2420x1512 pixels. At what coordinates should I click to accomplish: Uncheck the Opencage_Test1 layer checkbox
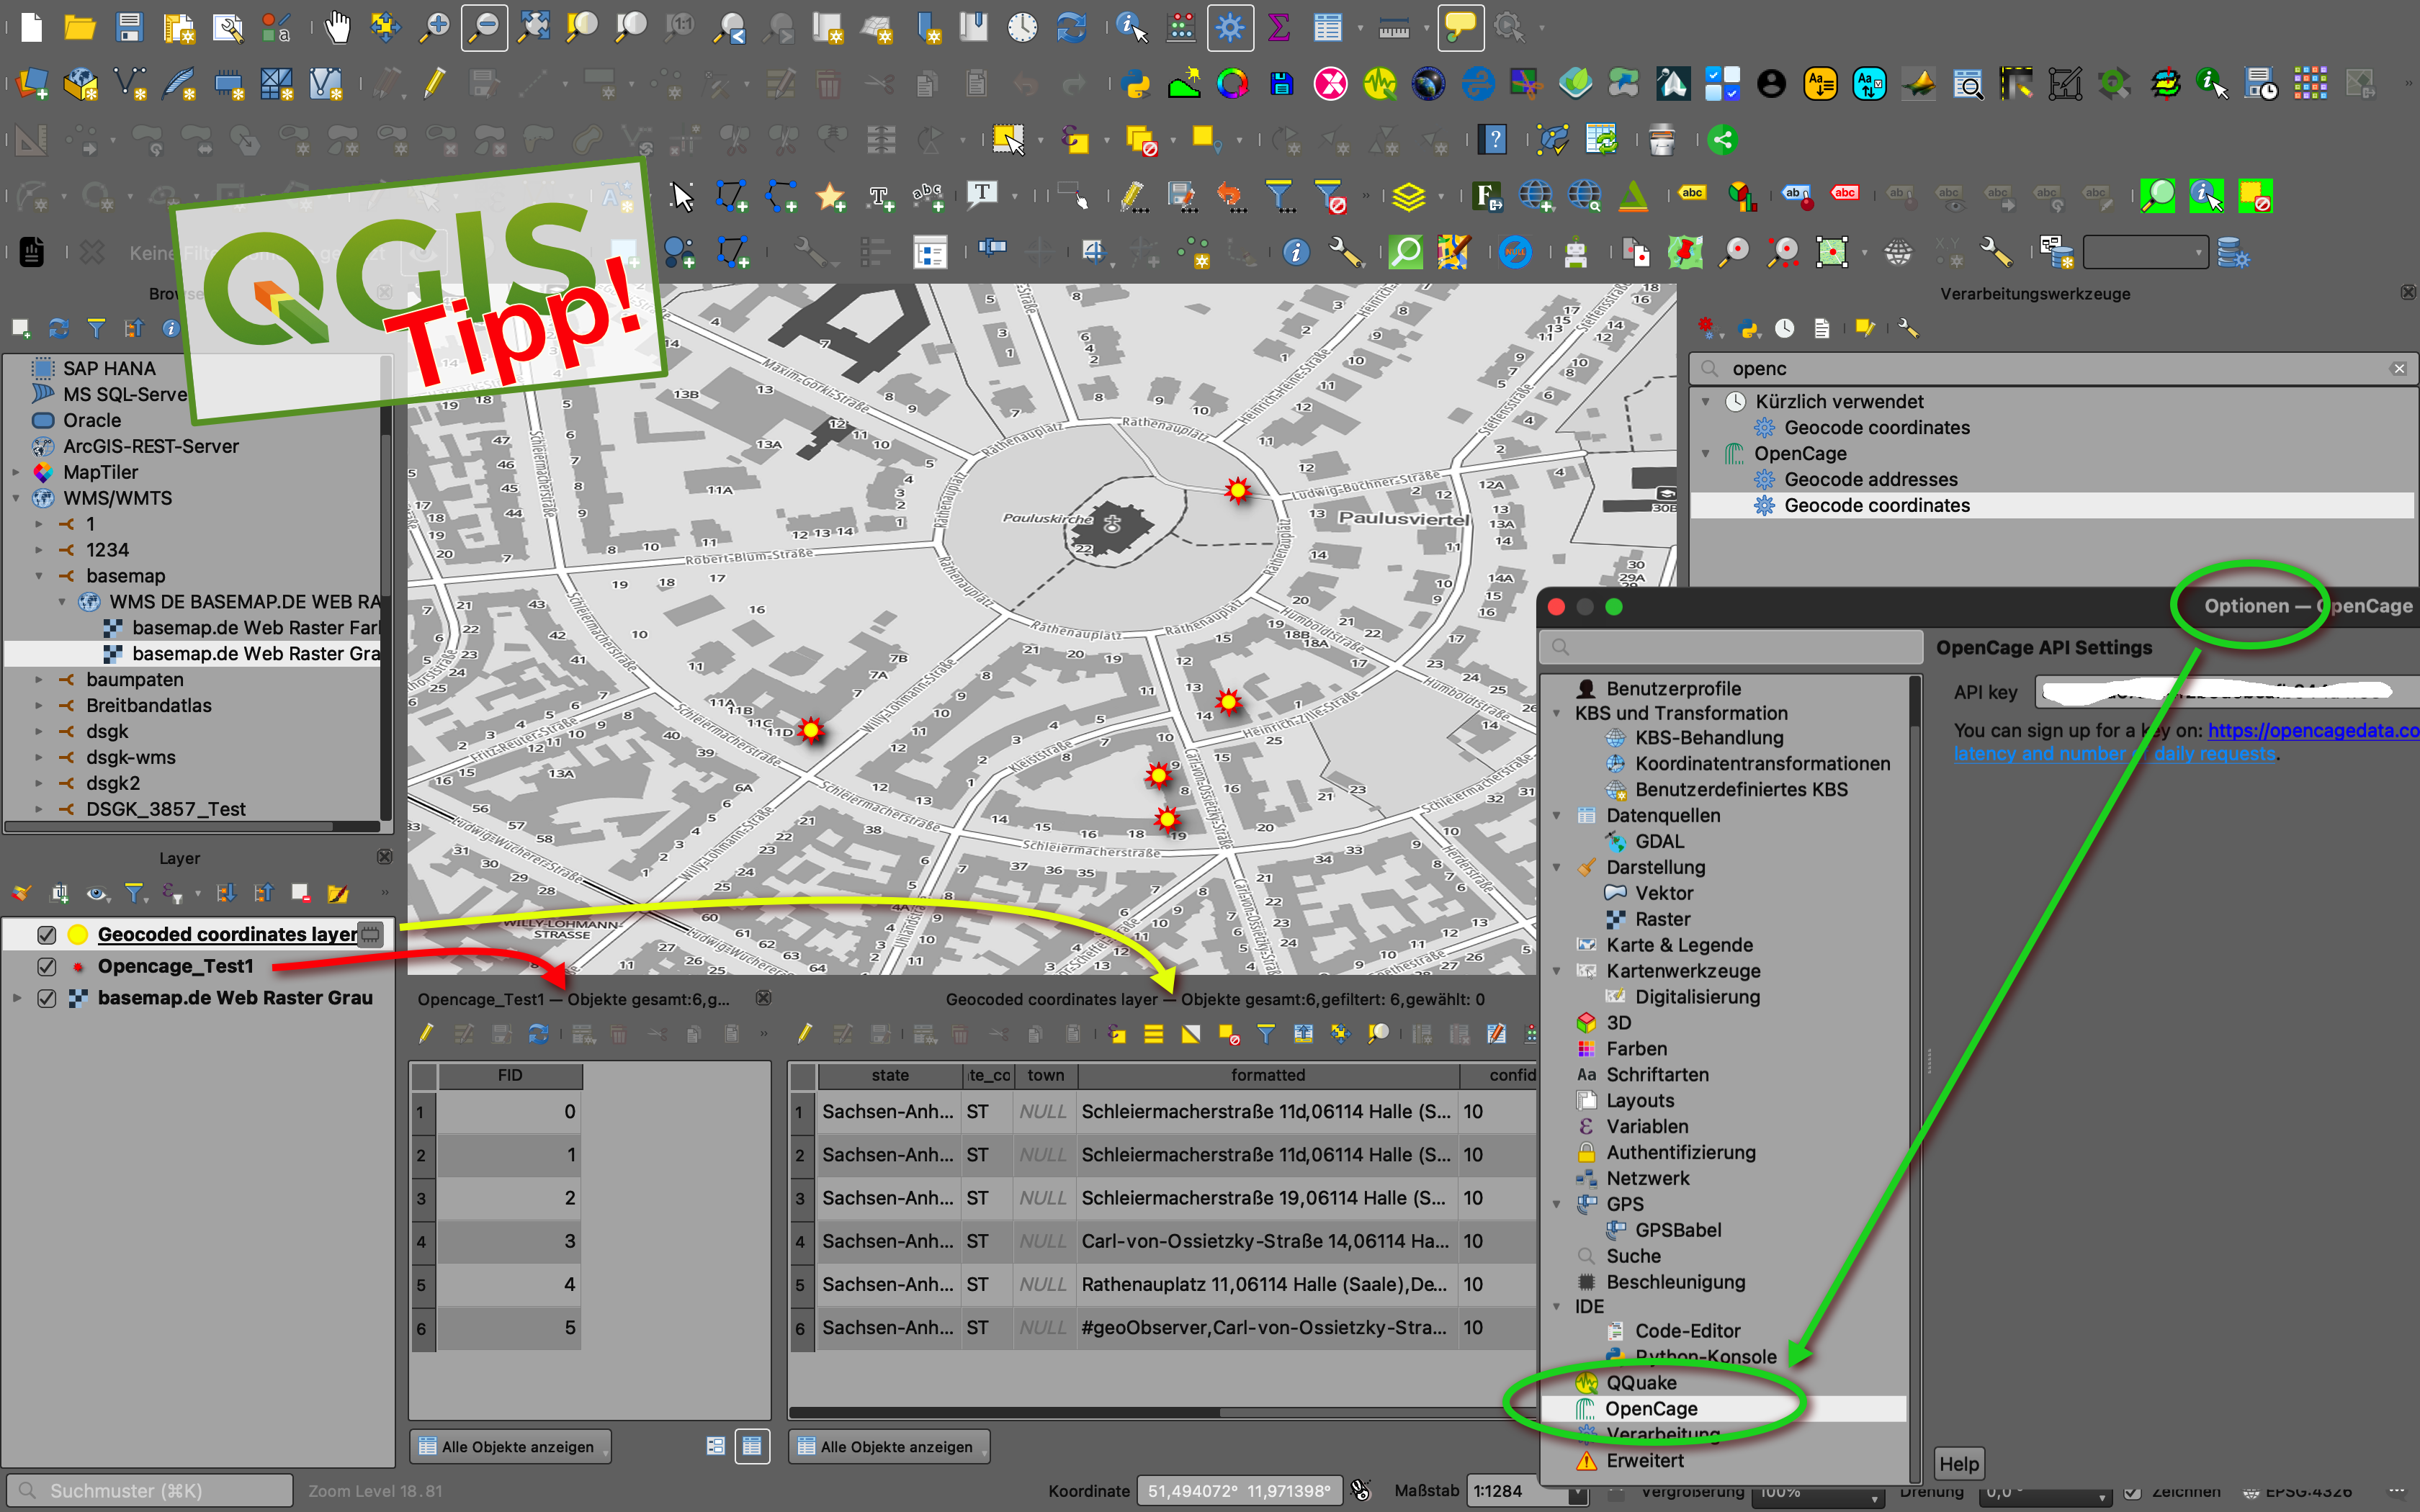(46, 966)
